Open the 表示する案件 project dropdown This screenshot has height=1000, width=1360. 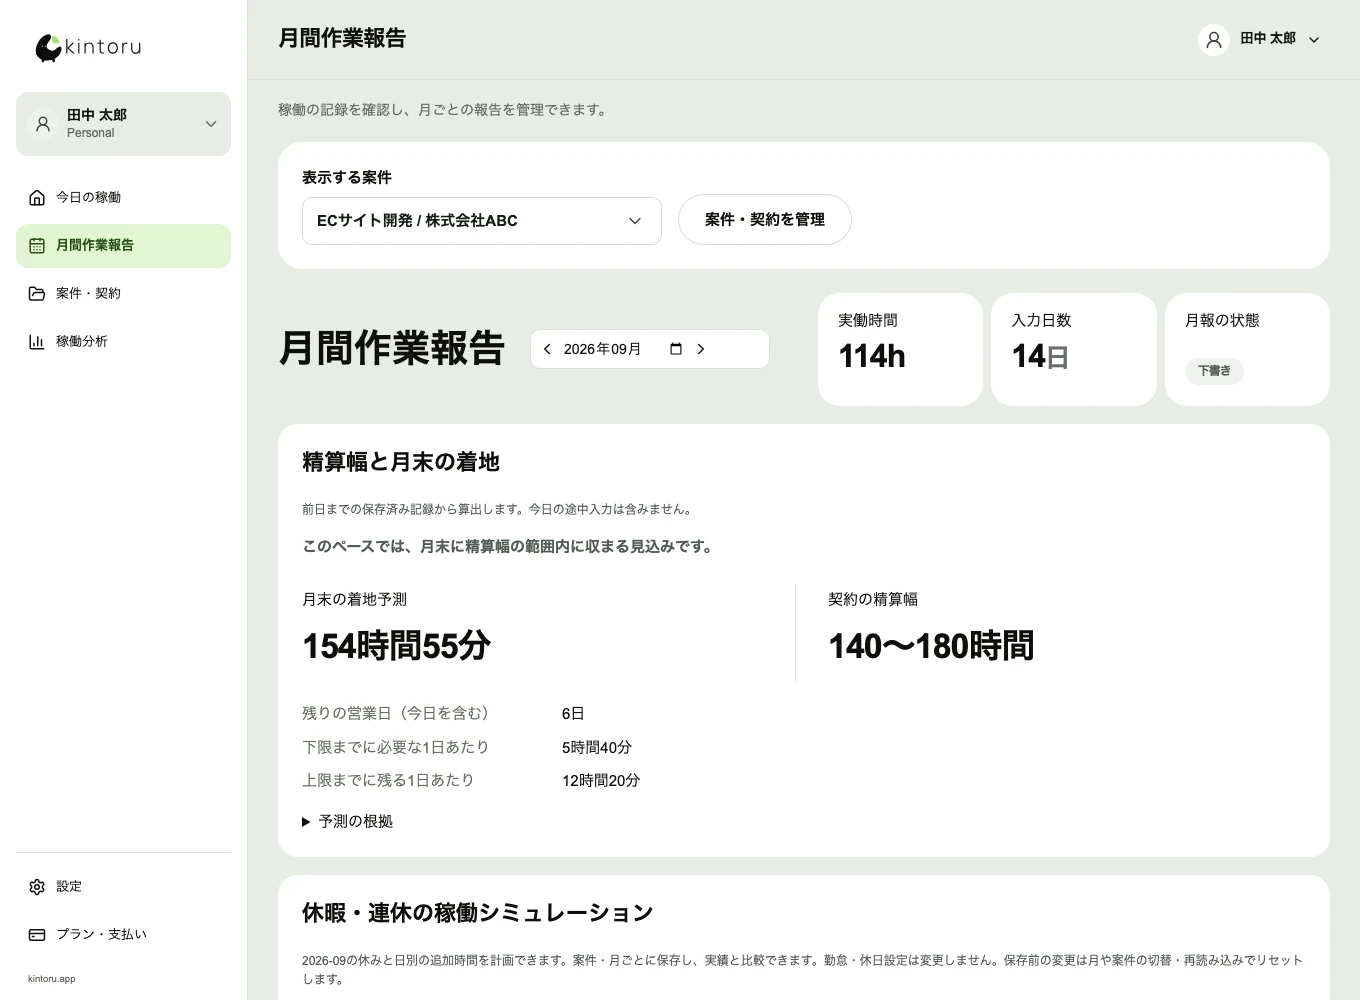(x=482, y=221)
